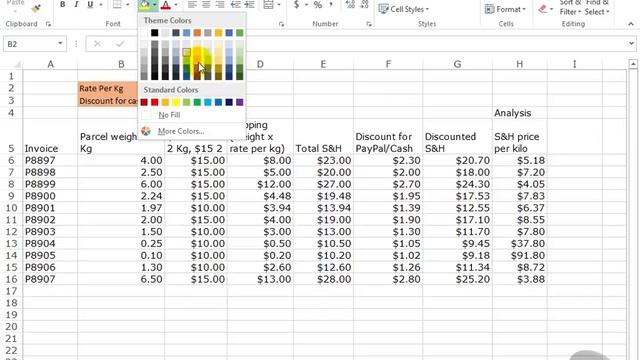Expand the formula bar
Viewport: 640px width, 360px height.
click(x=631, y=43)
